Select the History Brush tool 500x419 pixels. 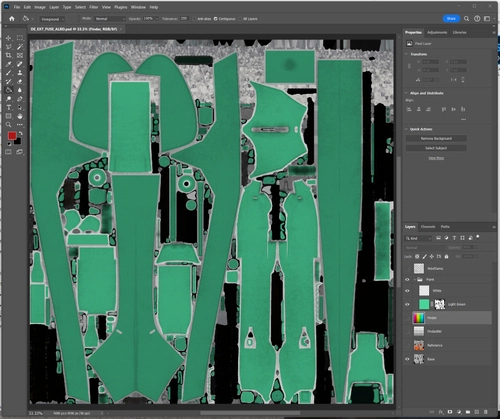tap(9, 81)
